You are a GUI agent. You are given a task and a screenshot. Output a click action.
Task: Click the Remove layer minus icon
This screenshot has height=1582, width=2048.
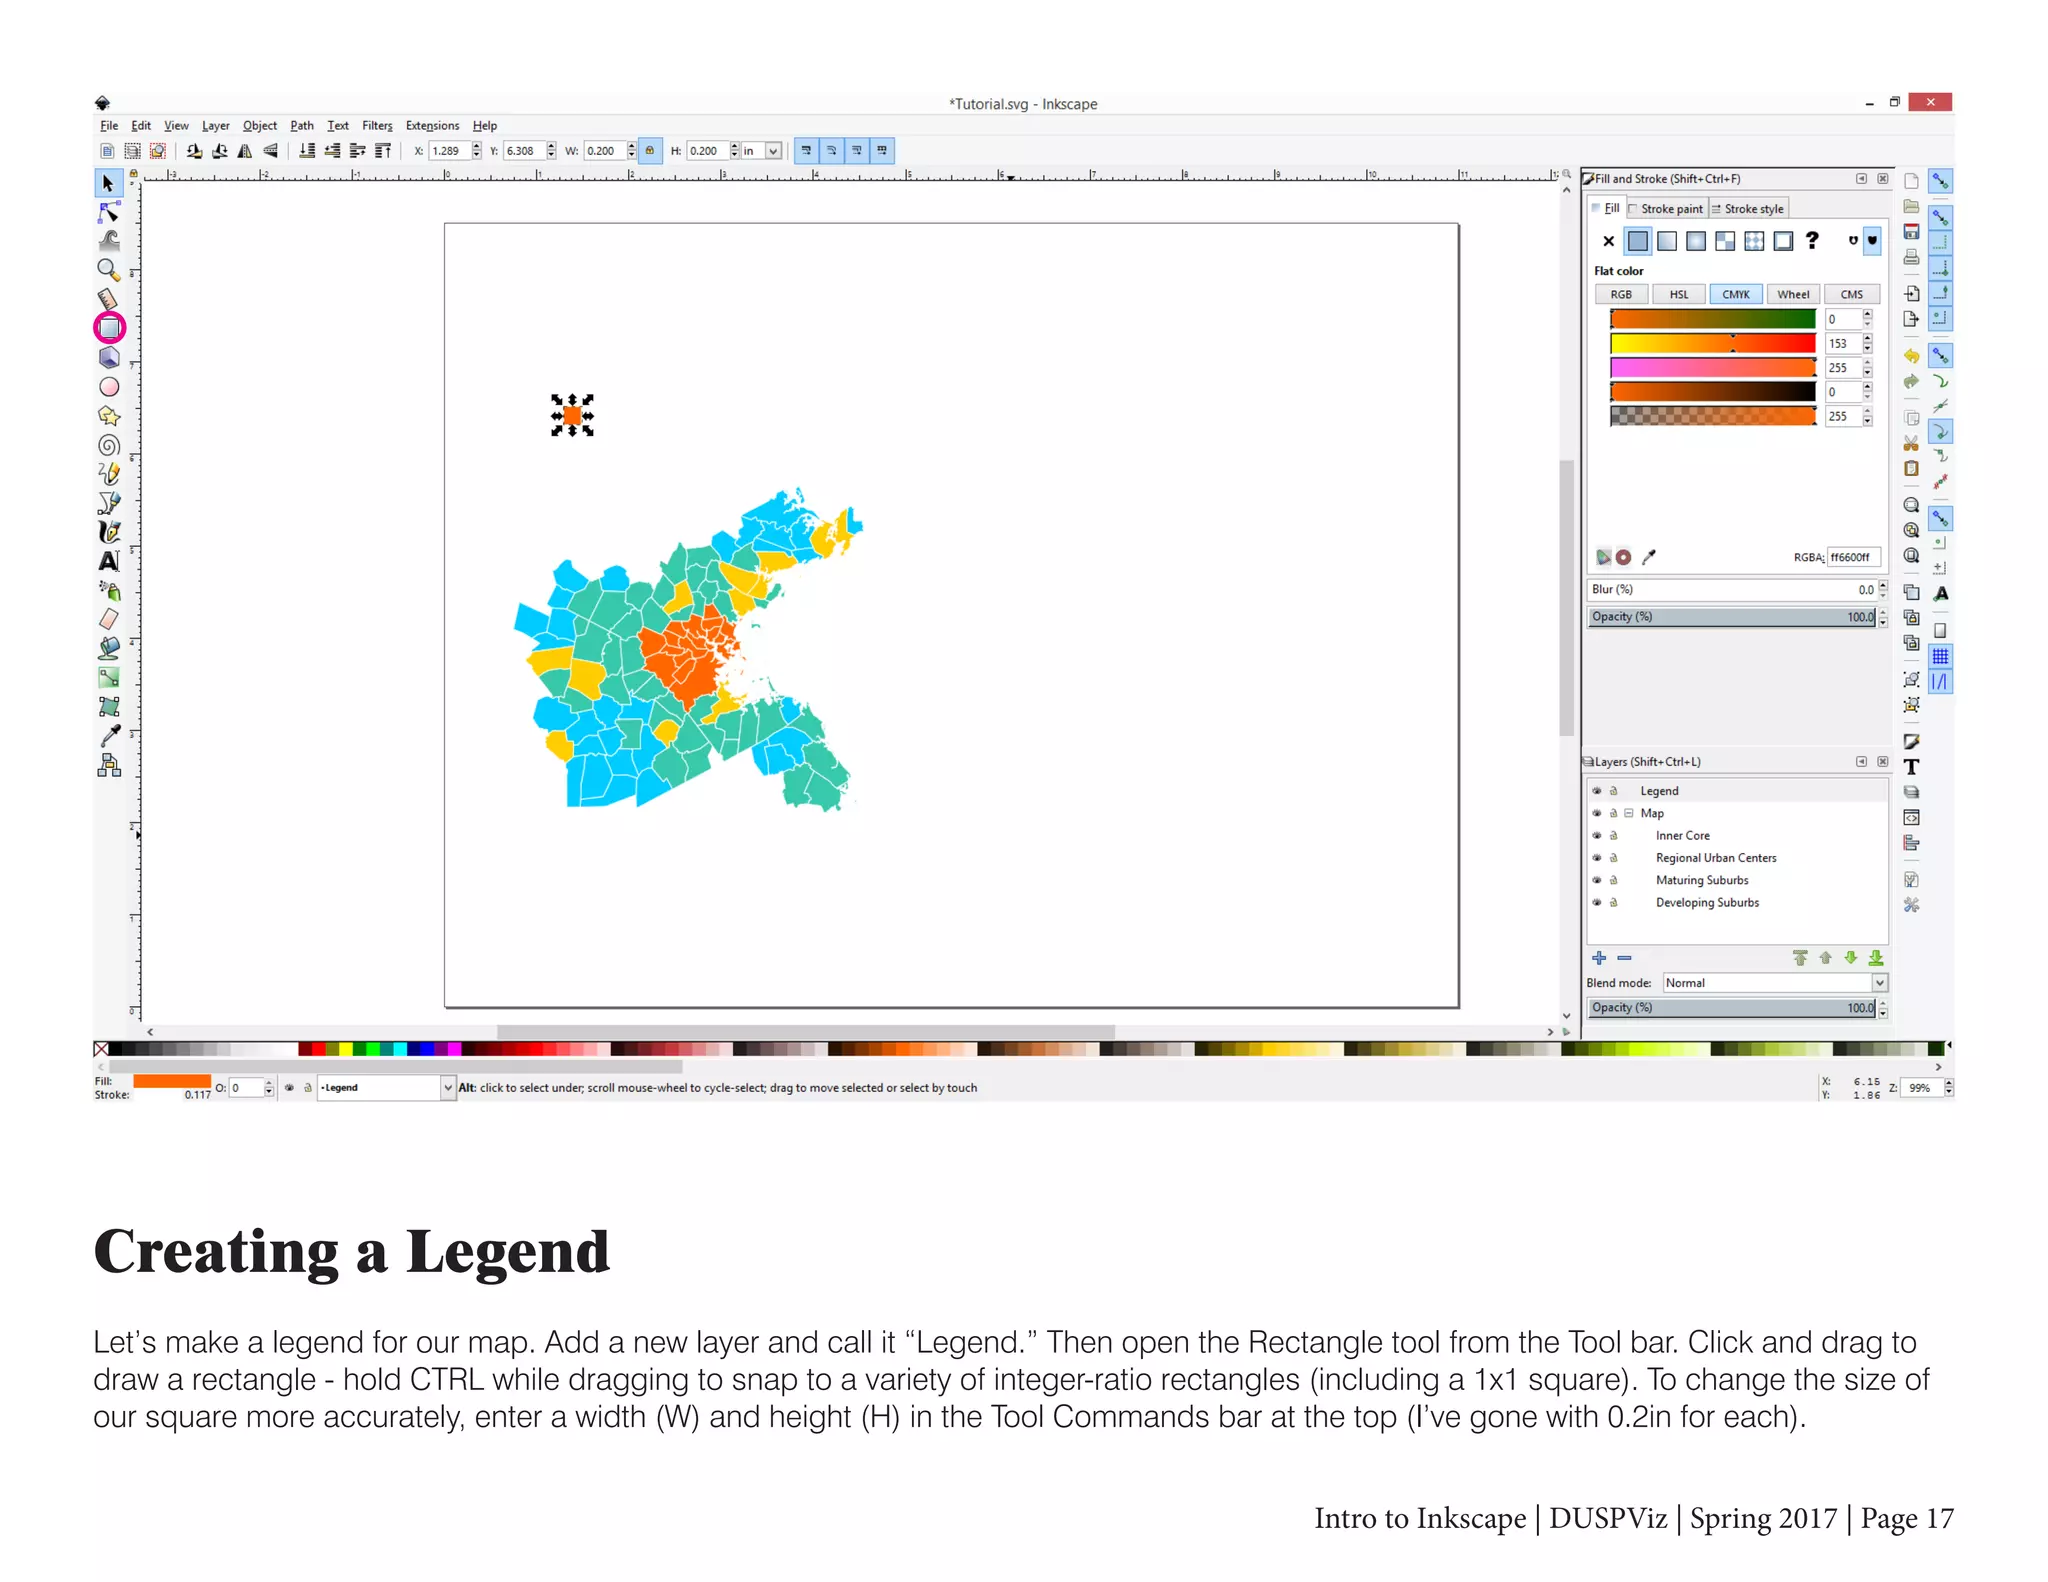click(x=1624, y=958)
